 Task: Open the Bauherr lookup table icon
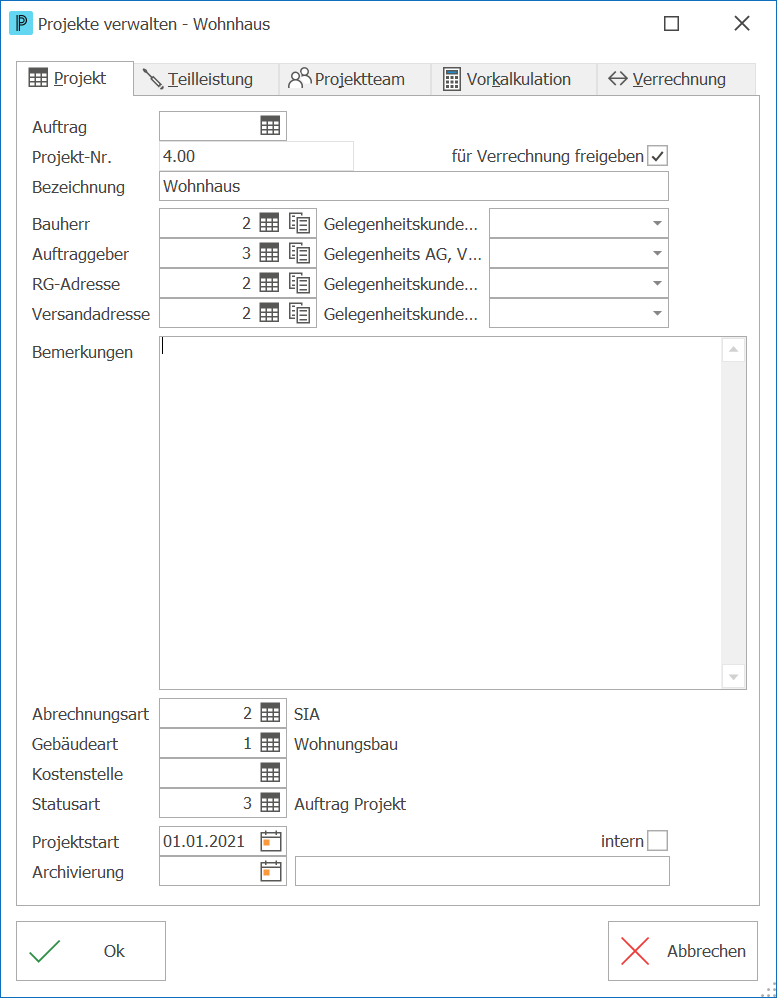[x=269, y=223]
